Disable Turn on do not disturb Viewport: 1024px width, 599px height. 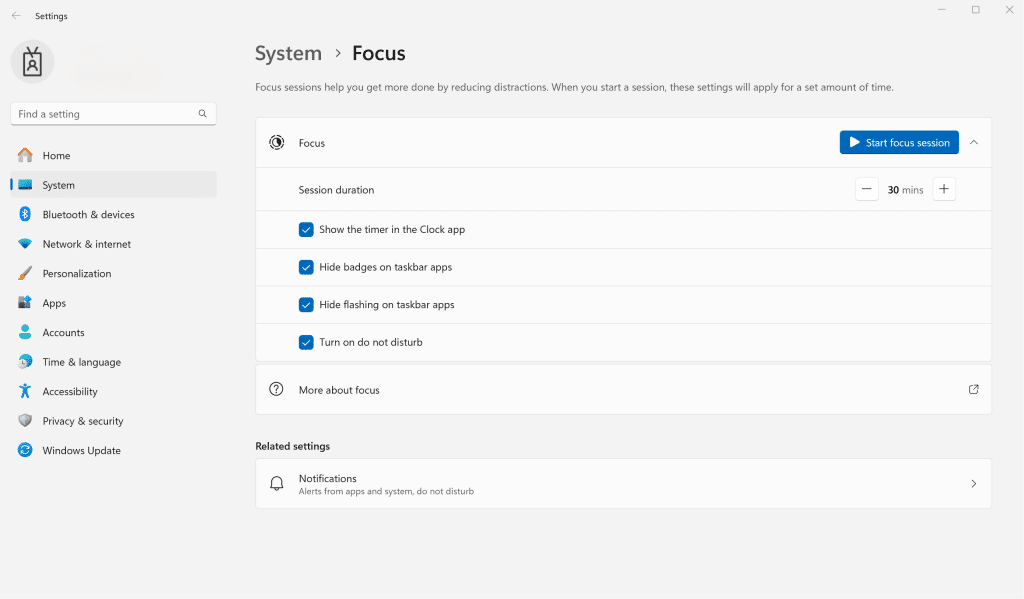(x=306, y=342)
